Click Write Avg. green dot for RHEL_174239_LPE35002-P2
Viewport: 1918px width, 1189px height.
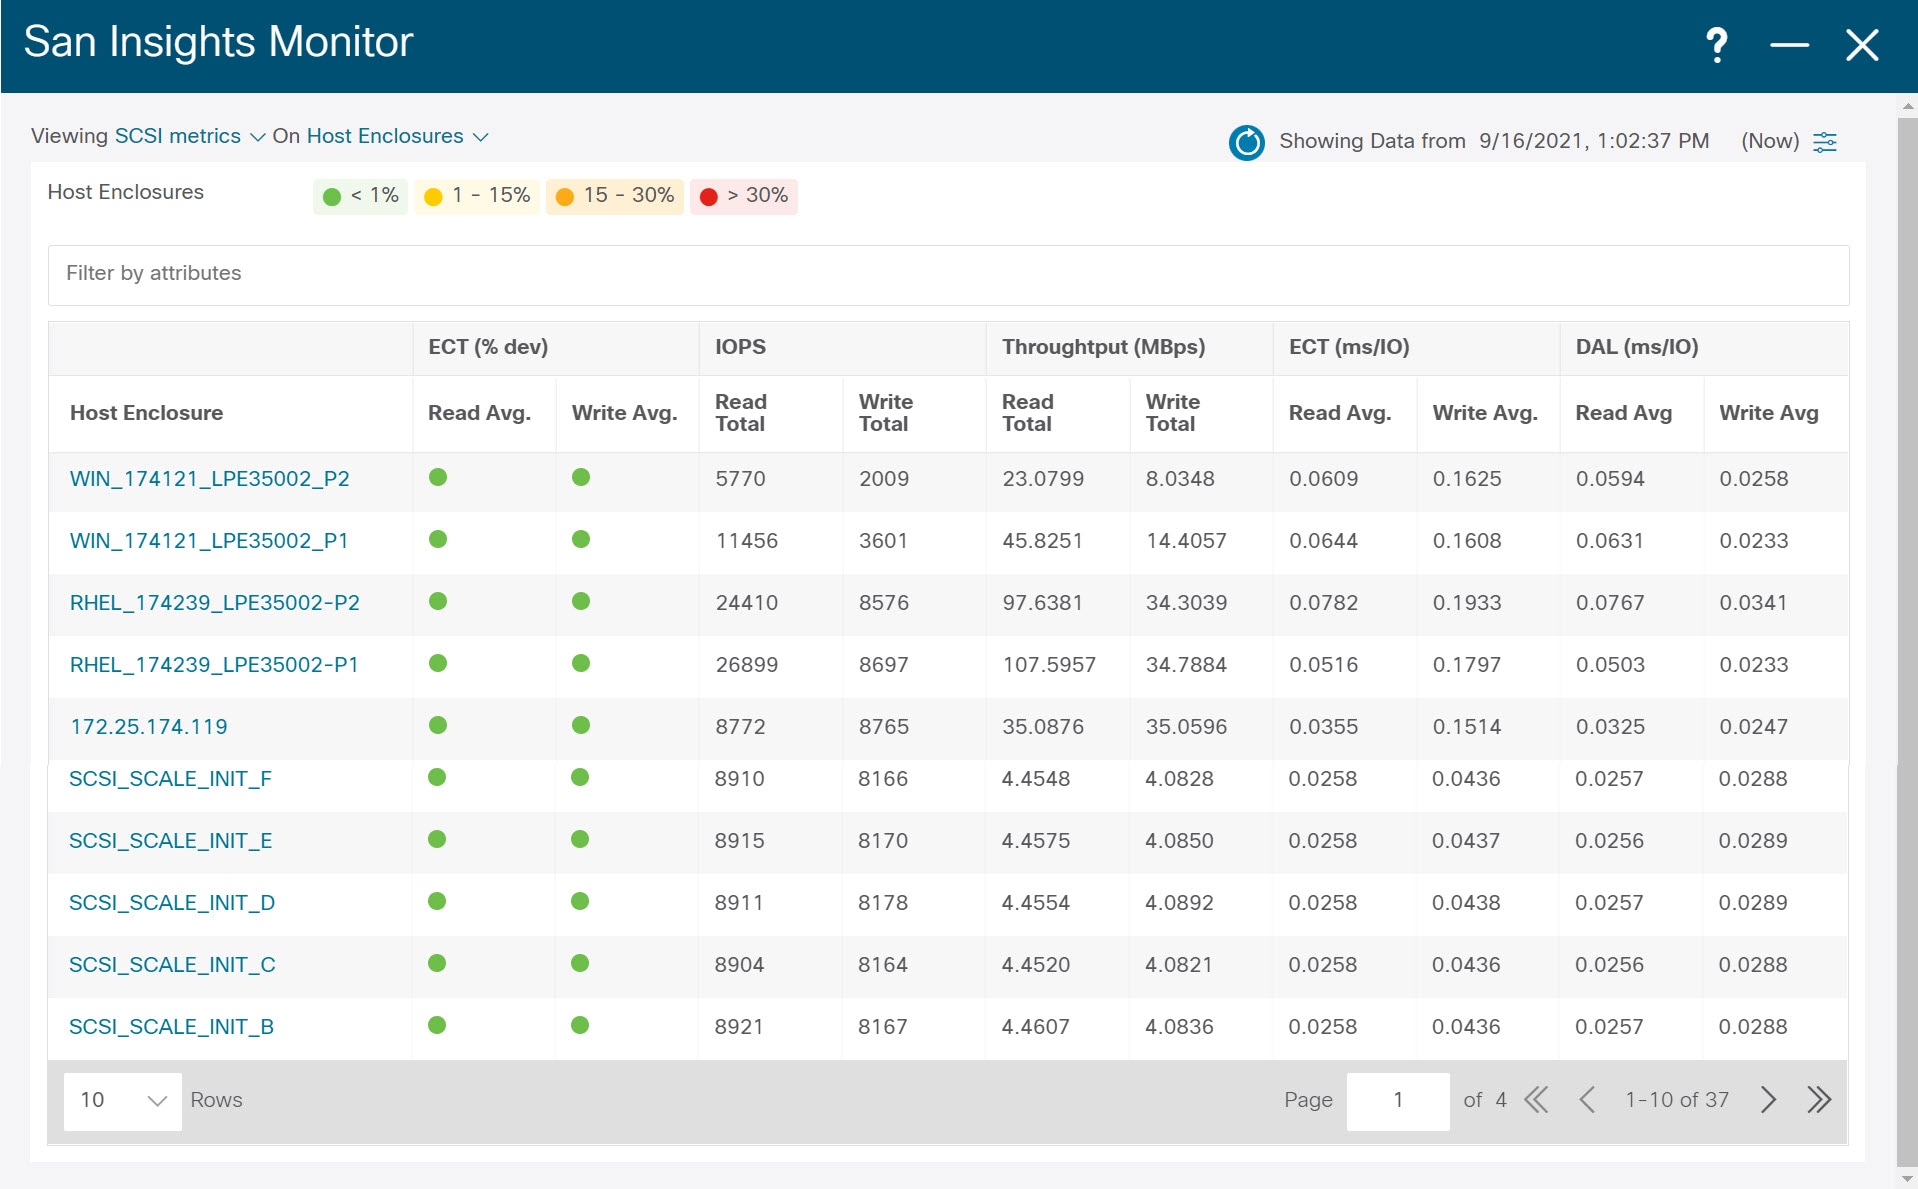click(x=581, y=601)
